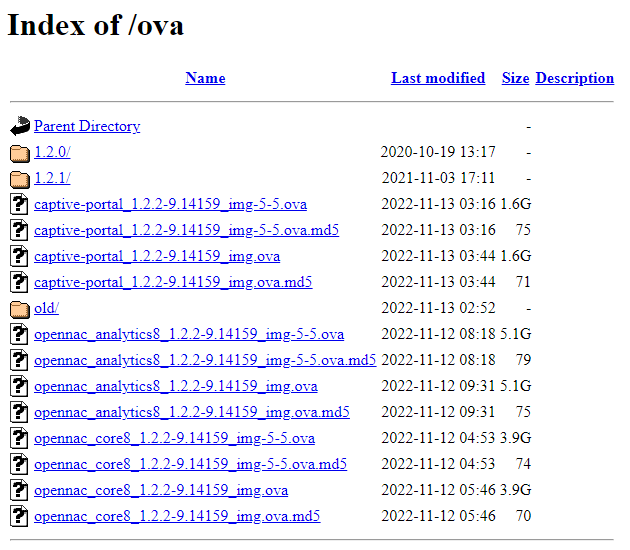Viewport: 630px width, 550px height.
Task: Click the size value 79
Action: click(x=523, y=360)
